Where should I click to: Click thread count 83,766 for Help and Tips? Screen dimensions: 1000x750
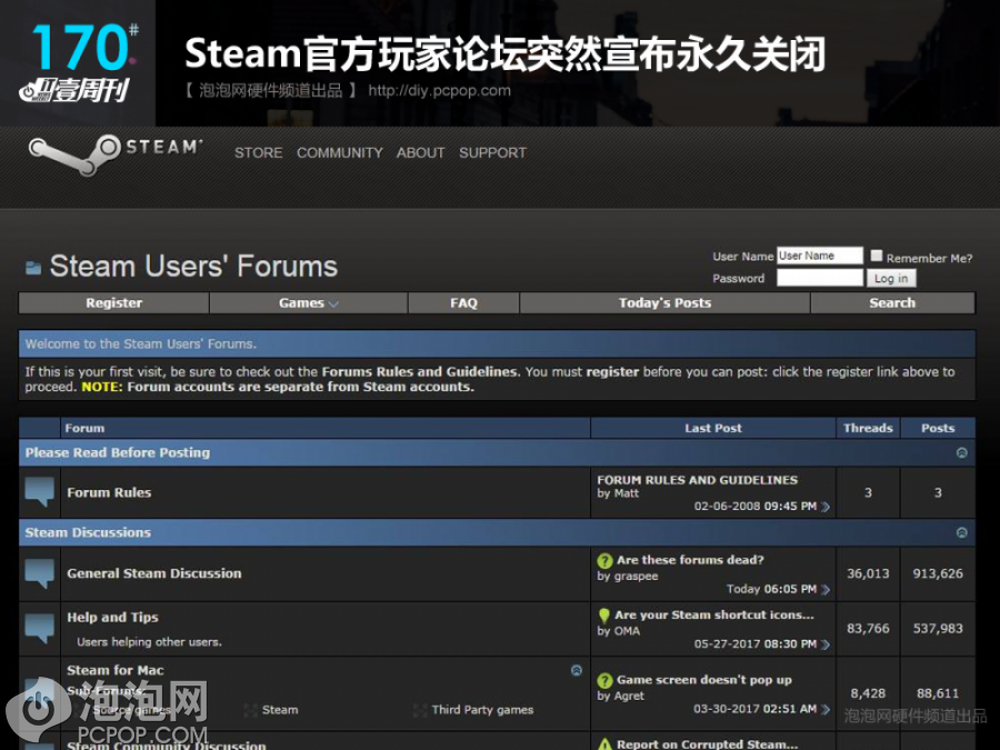point(868,628)
